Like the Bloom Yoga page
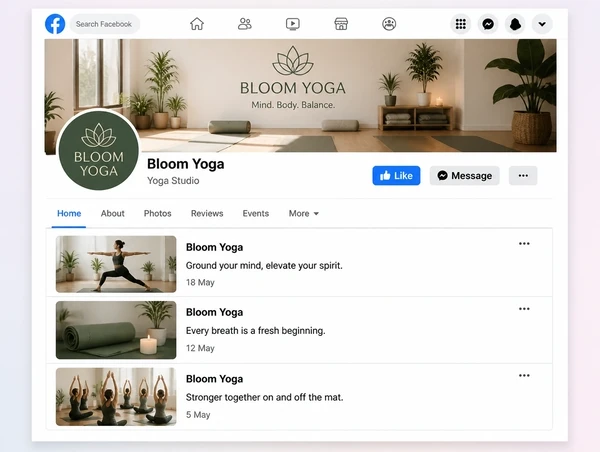 396,176
